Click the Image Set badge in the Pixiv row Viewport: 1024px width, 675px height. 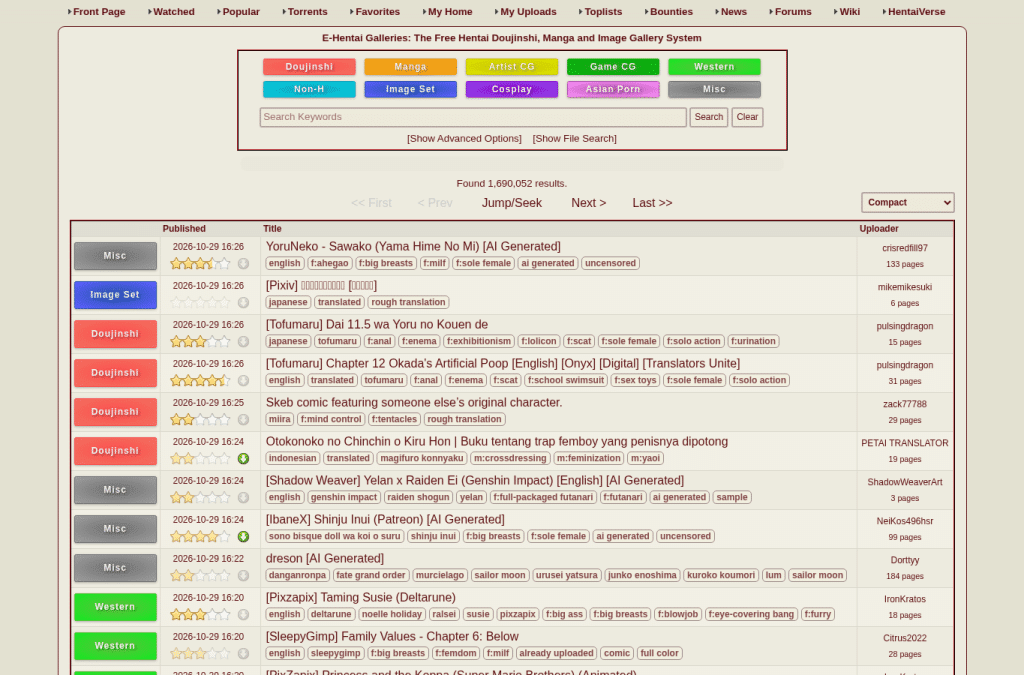coord(115,295)
